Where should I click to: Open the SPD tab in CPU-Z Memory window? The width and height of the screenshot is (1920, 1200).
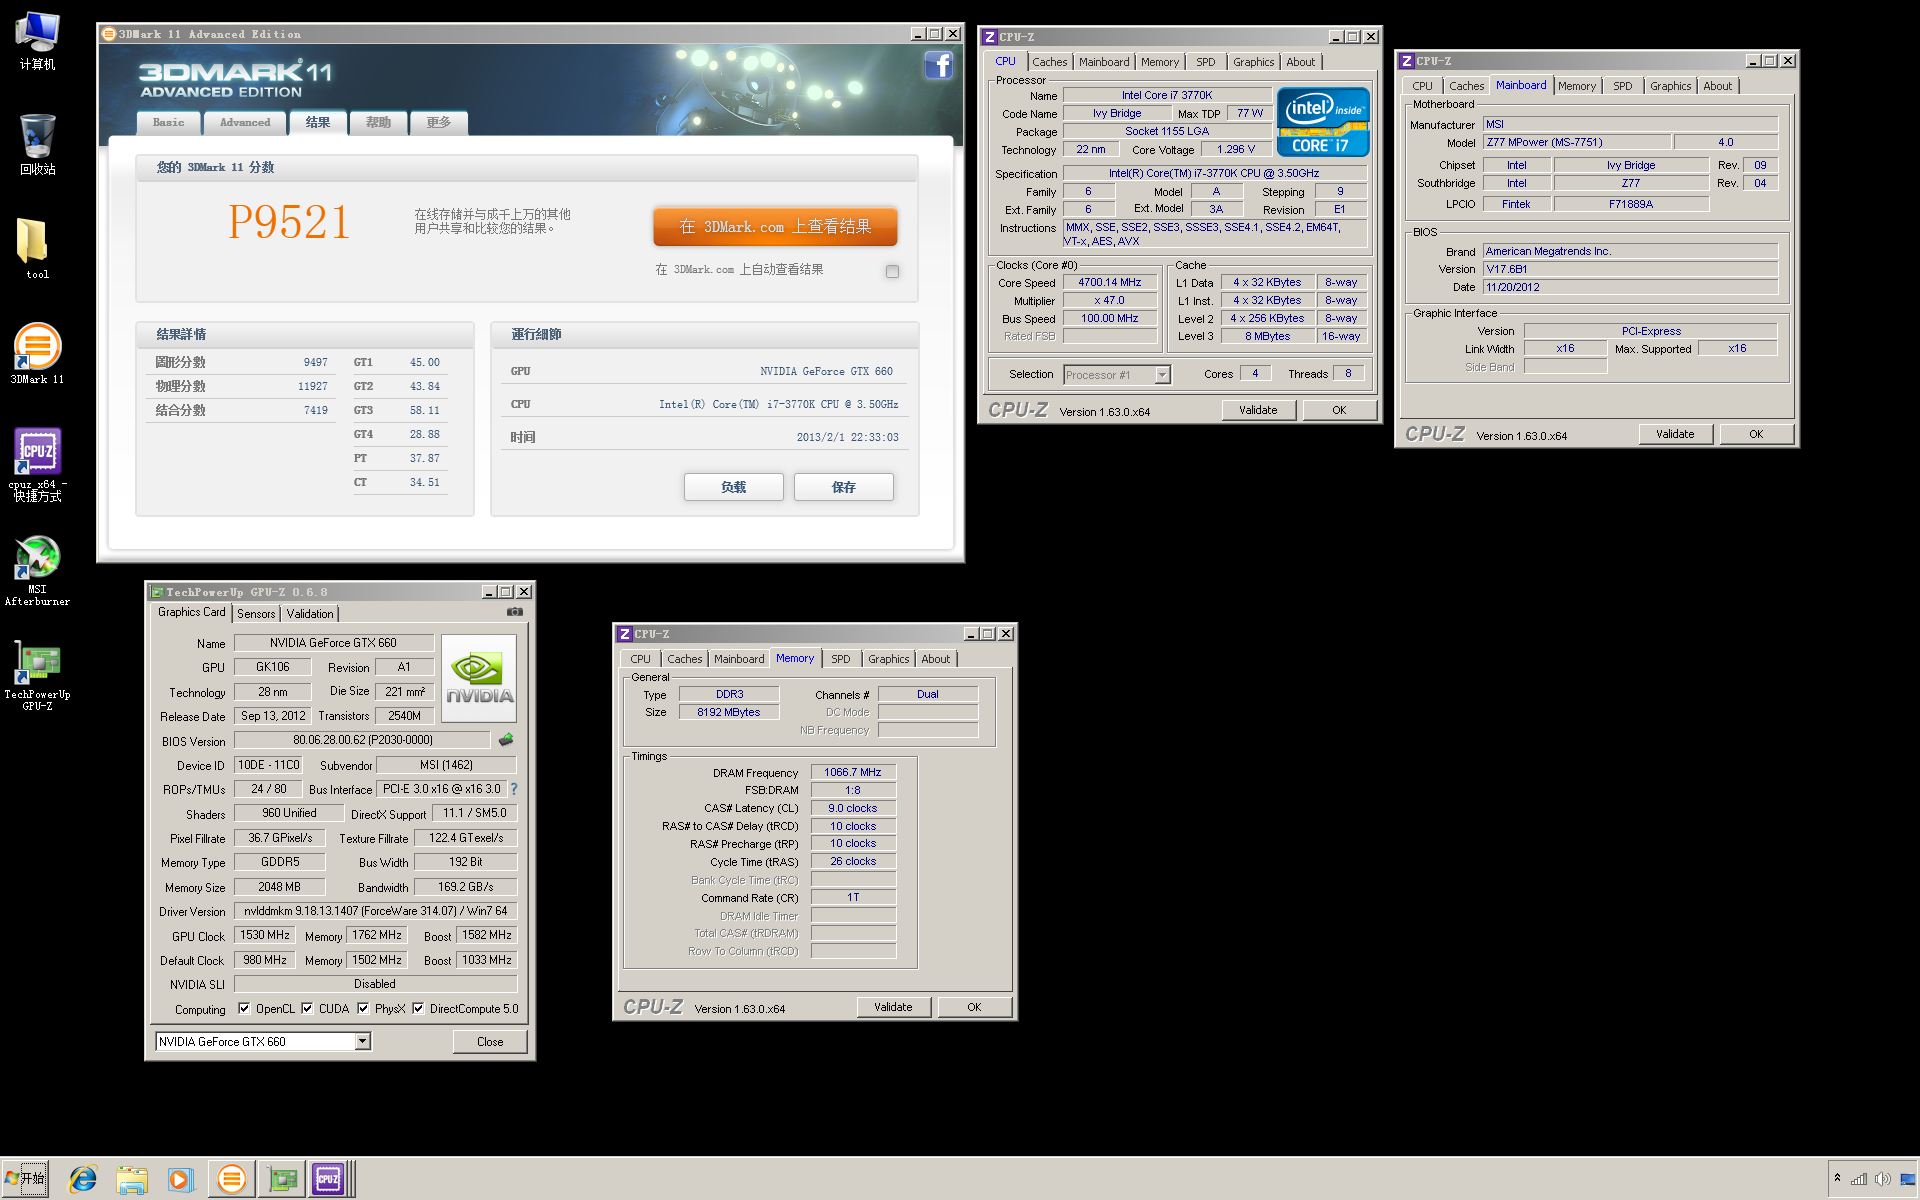pos(841,659)
